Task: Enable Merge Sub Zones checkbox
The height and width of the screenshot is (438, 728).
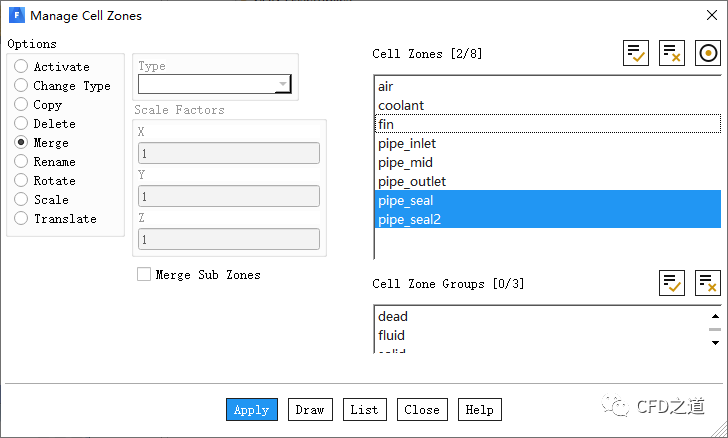Action: pos(144,274)
